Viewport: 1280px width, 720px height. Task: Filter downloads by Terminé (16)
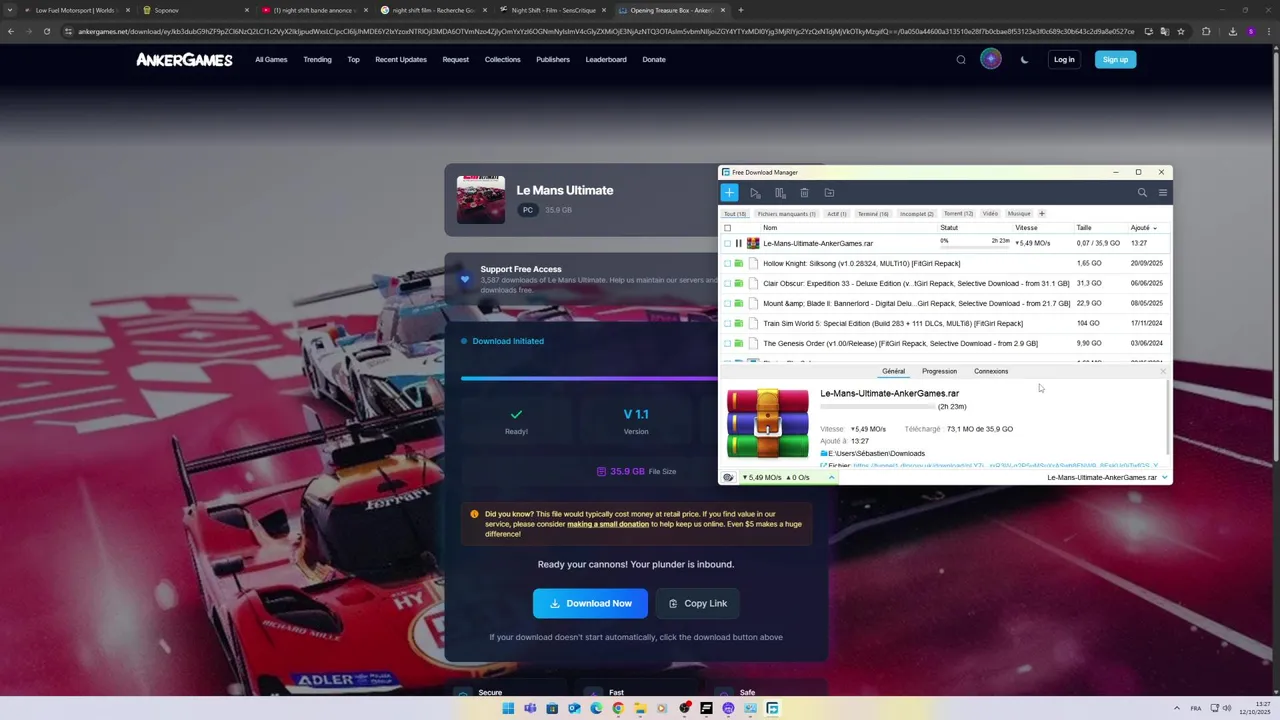coord(873,213)
